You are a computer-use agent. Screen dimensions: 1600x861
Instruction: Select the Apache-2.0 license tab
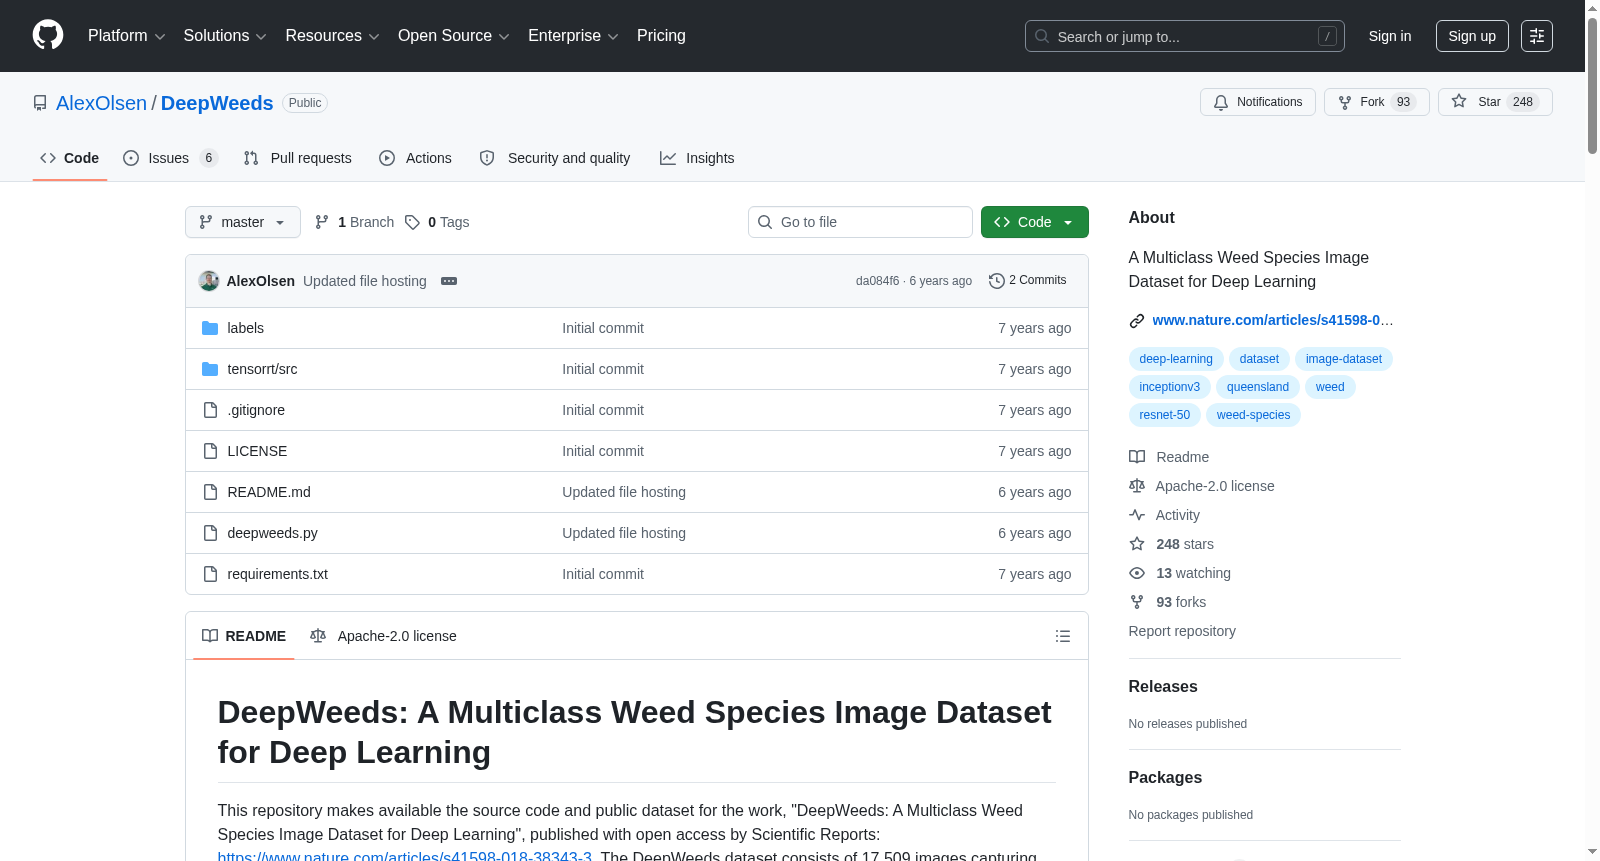pyautogui.click(x=383, y=636)
